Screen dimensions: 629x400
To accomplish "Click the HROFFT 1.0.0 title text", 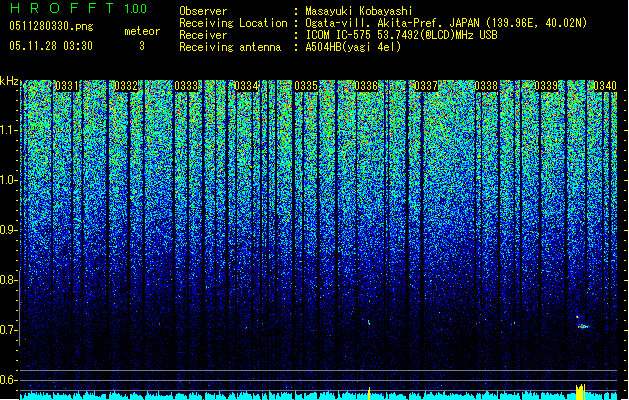I will pyautogui.click(x=79, y=8).
